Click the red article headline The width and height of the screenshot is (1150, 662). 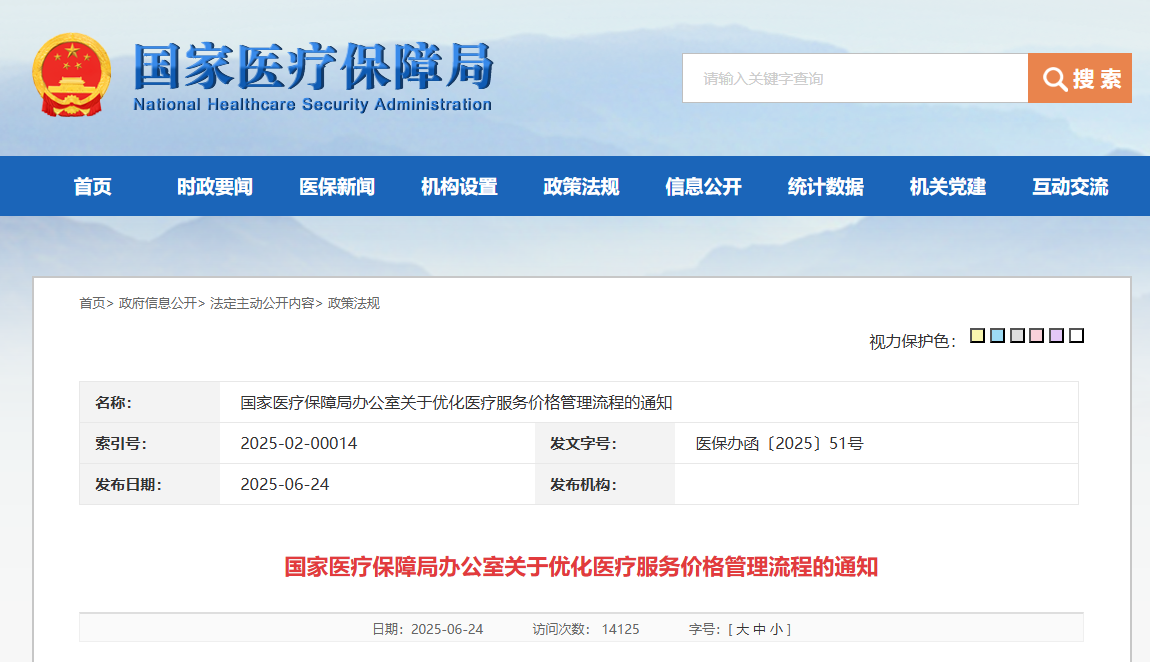(x=581, y=567)
